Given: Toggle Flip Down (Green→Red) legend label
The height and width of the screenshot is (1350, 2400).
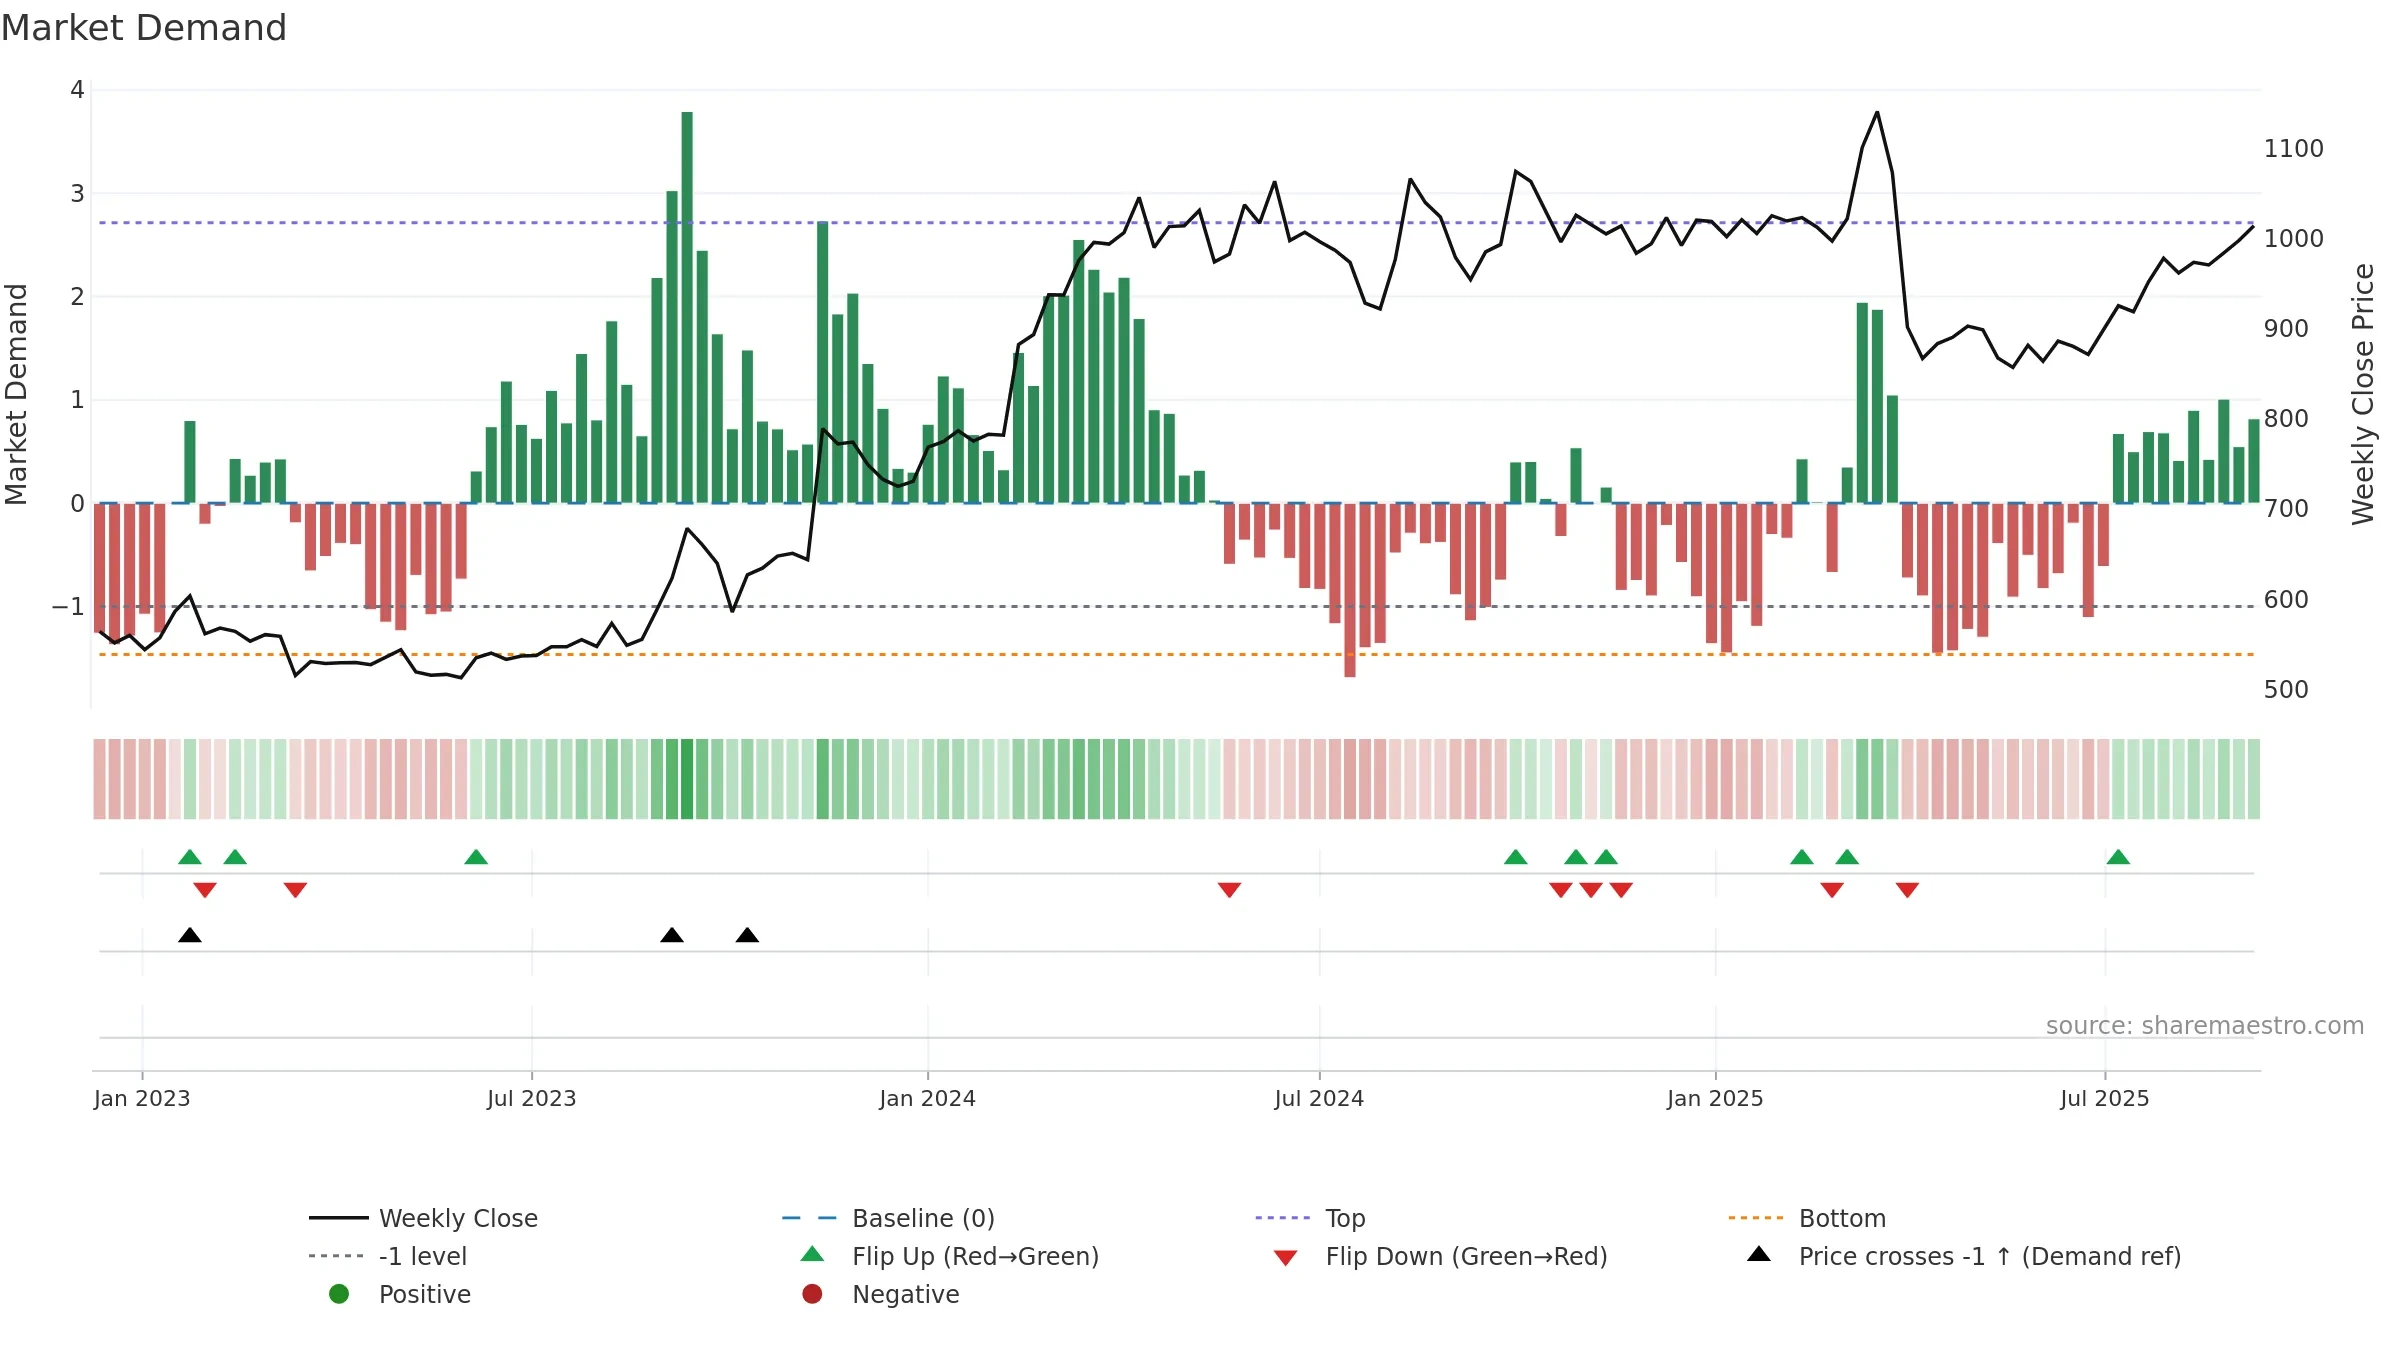Looking at the screenshot, I should (x=1466, y=1256).
